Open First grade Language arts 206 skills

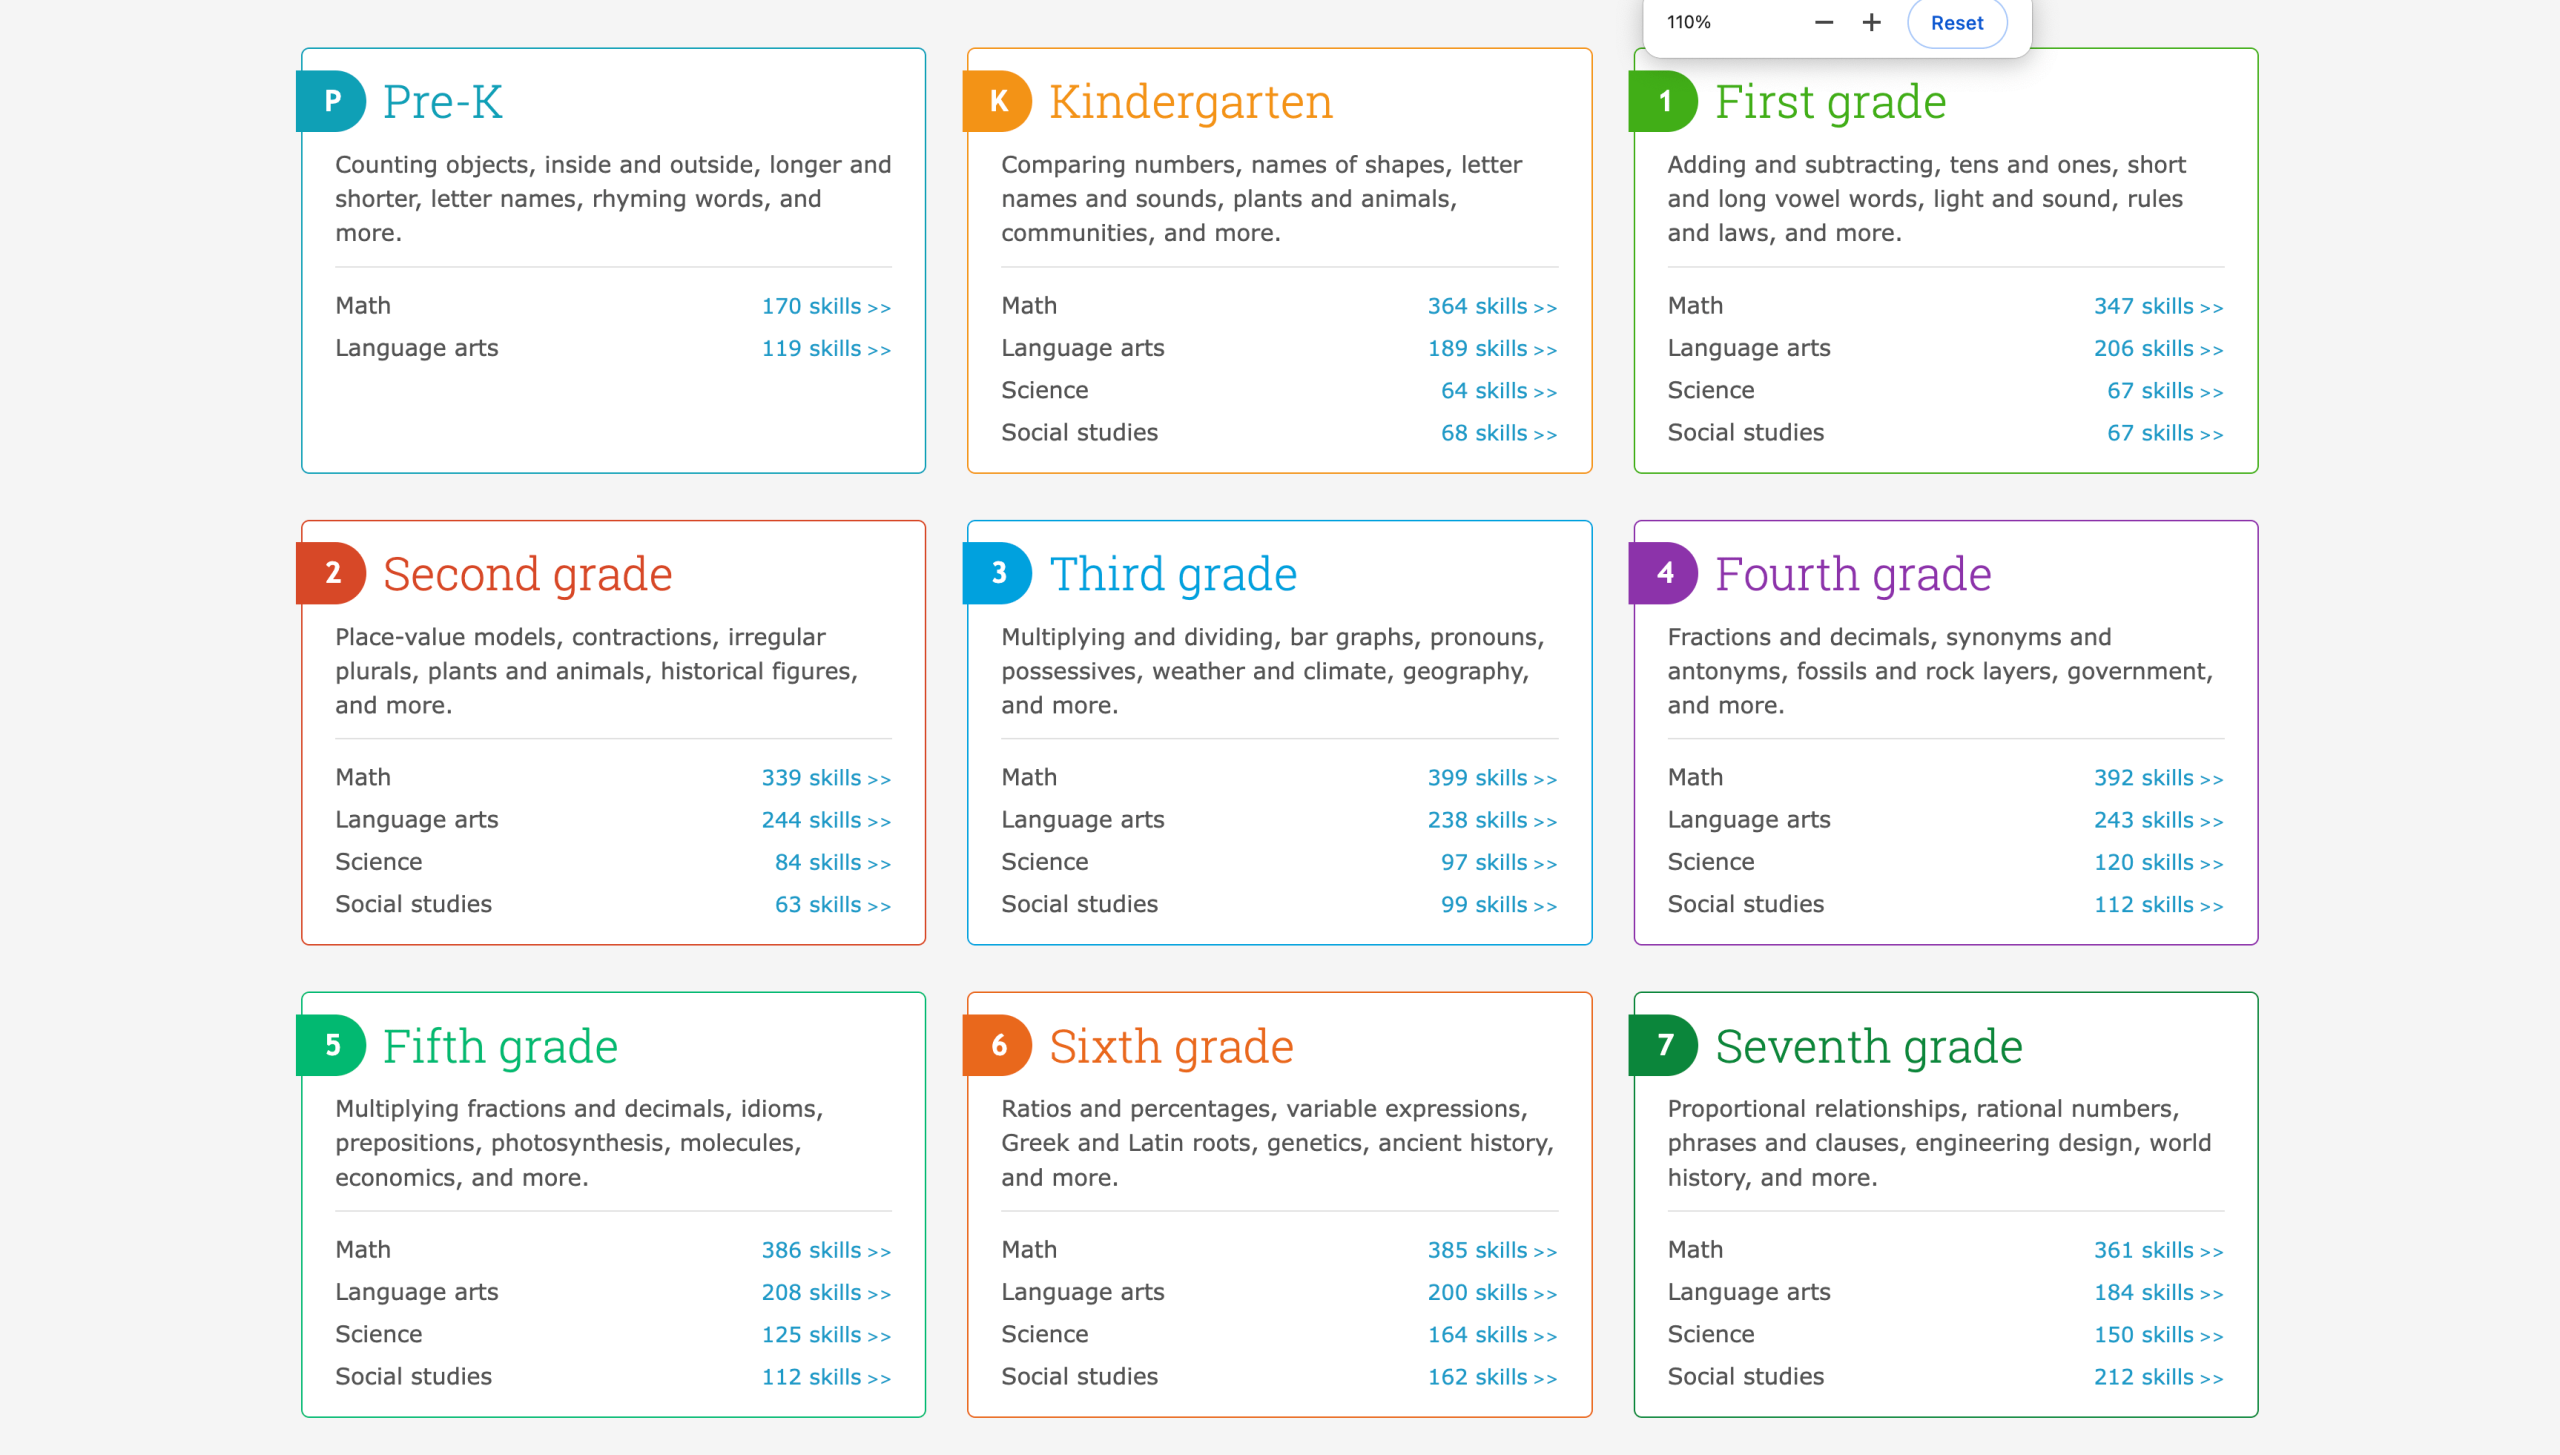[2158, 349]
